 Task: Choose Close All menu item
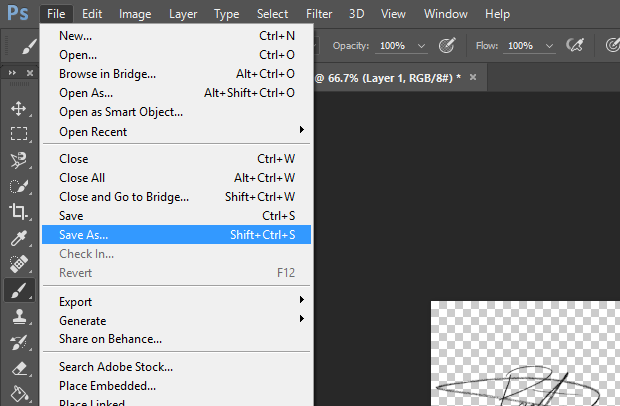[176, 178]
